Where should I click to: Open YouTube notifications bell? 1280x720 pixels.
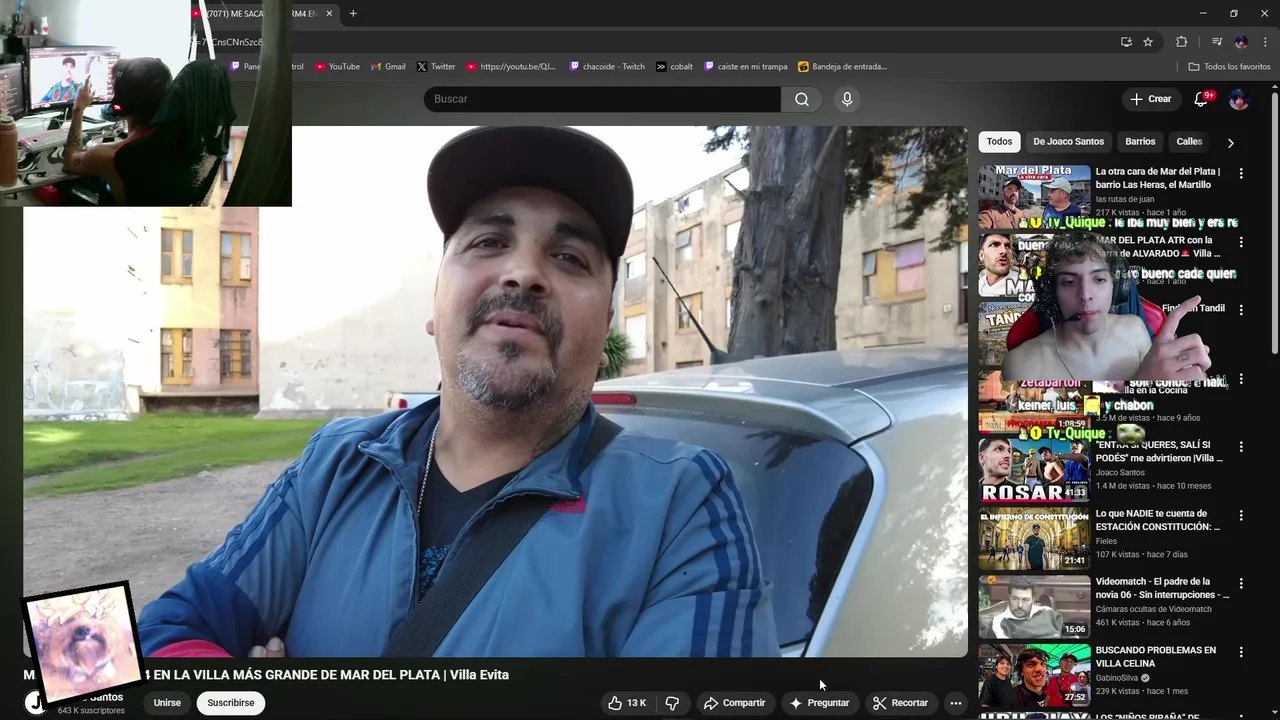[1202, 99]
